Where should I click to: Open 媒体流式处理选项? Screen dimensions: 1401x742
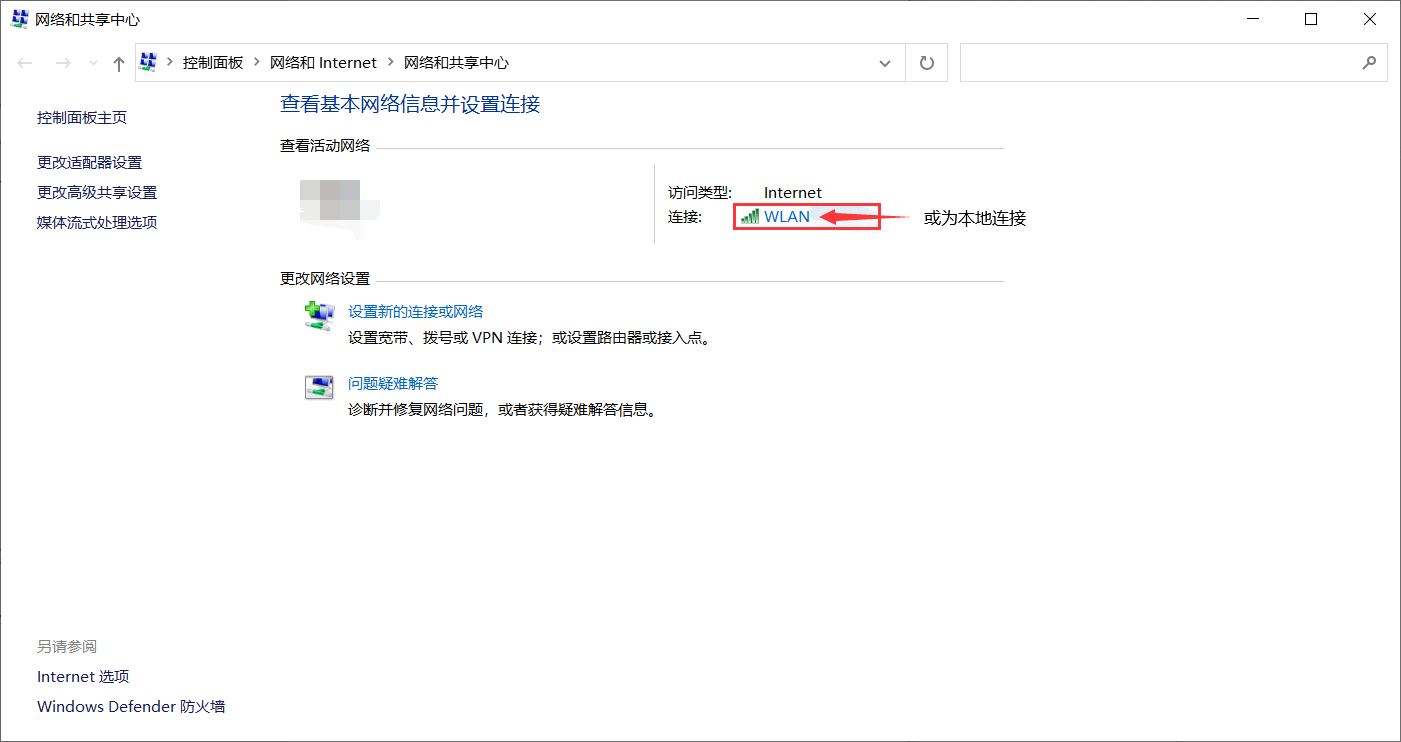(x=96, y=221)
